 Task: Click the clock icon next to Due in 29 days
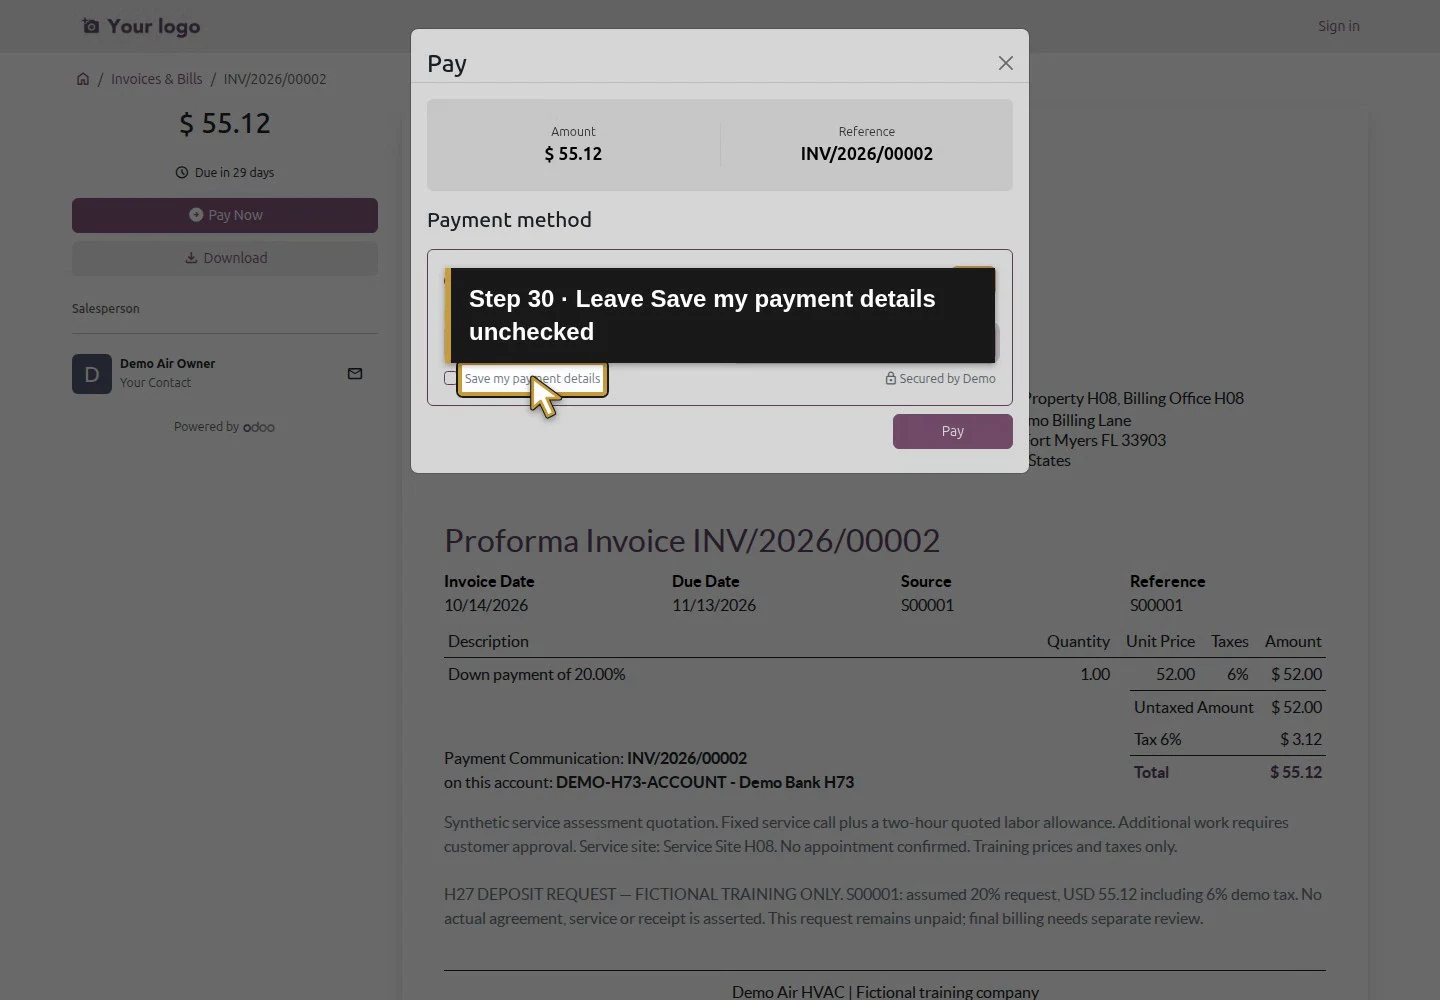[x=182, y=172]
